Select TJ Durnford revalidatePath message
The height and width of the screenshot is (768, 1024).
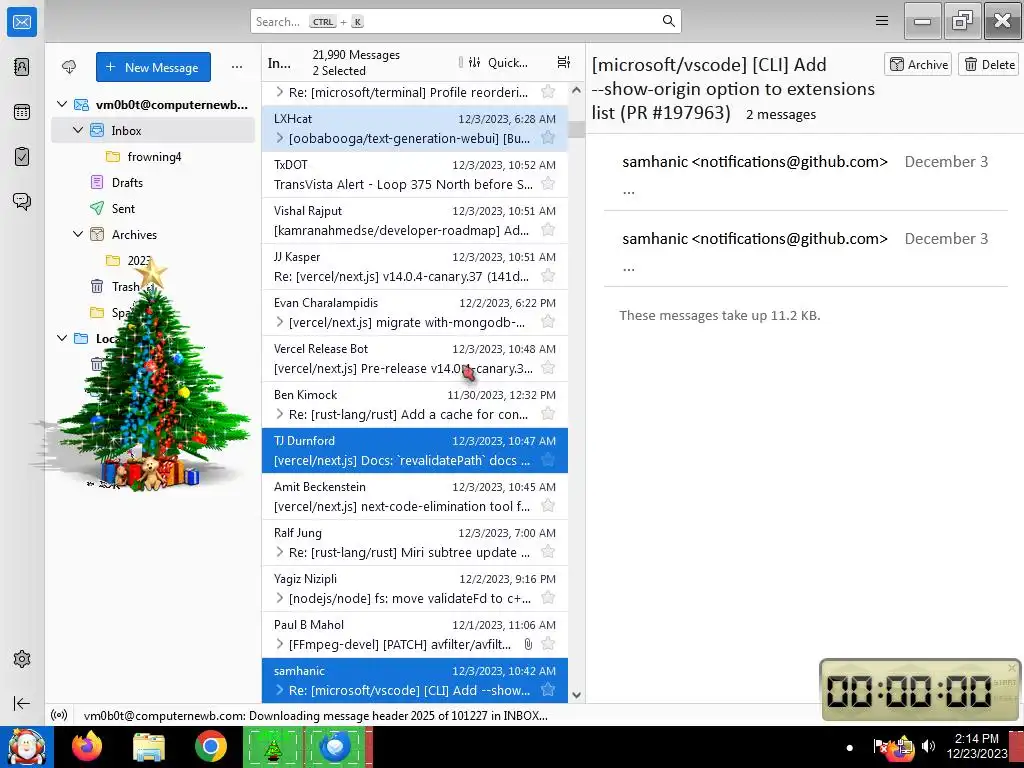coord(415,451)
